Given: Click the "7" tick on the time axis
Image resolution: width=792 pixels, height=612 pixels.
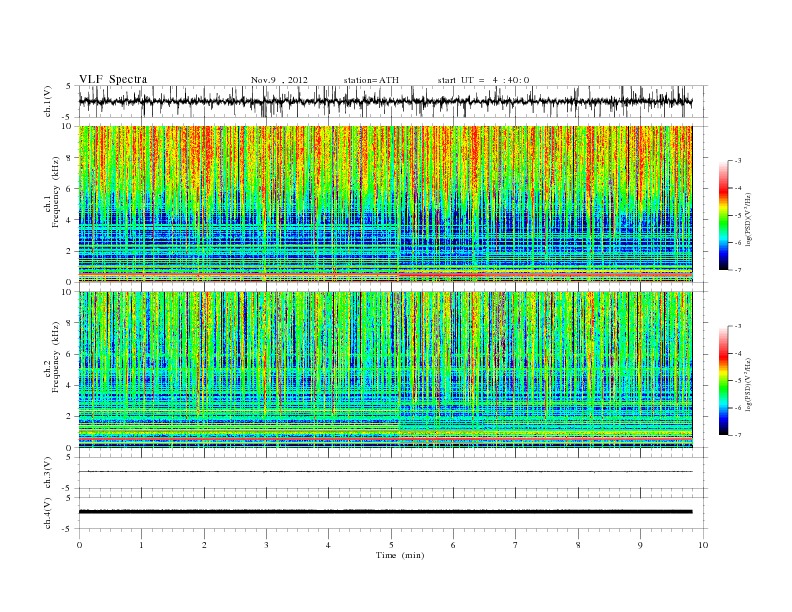Looking at the screenshot, I should coord(516,545).
